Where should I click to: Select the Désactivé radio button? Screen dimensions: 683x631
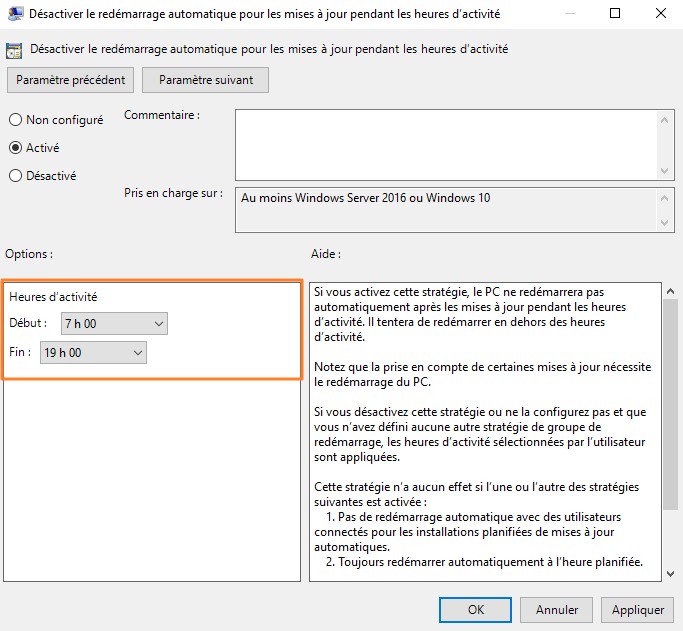[16, 175]
